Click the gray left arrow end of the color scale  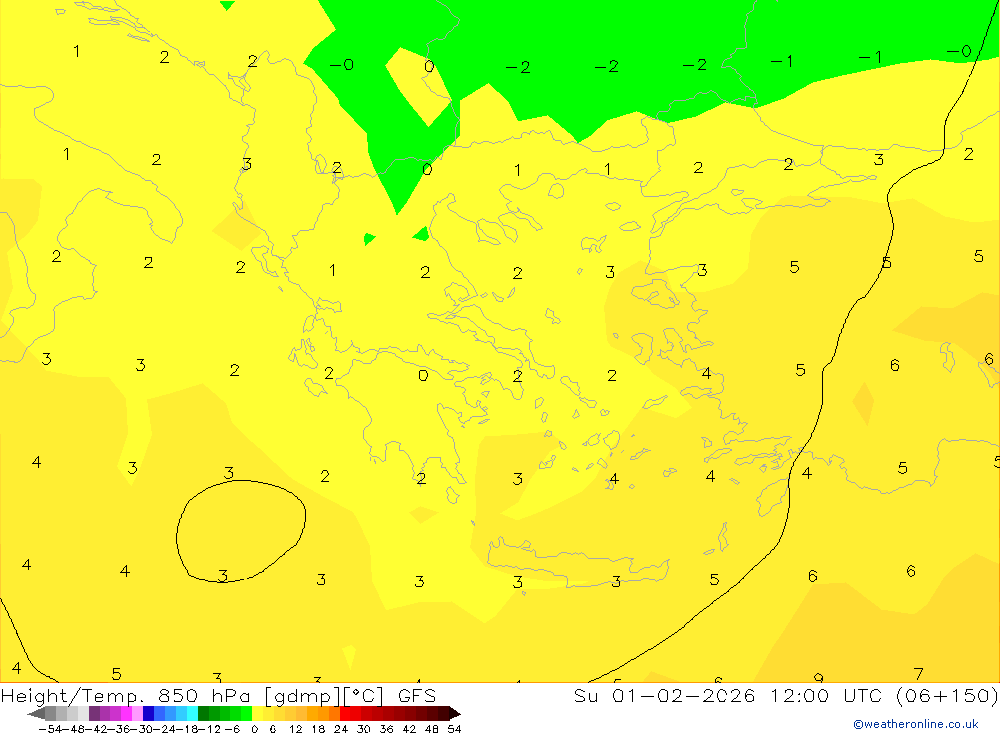[37, 714]
